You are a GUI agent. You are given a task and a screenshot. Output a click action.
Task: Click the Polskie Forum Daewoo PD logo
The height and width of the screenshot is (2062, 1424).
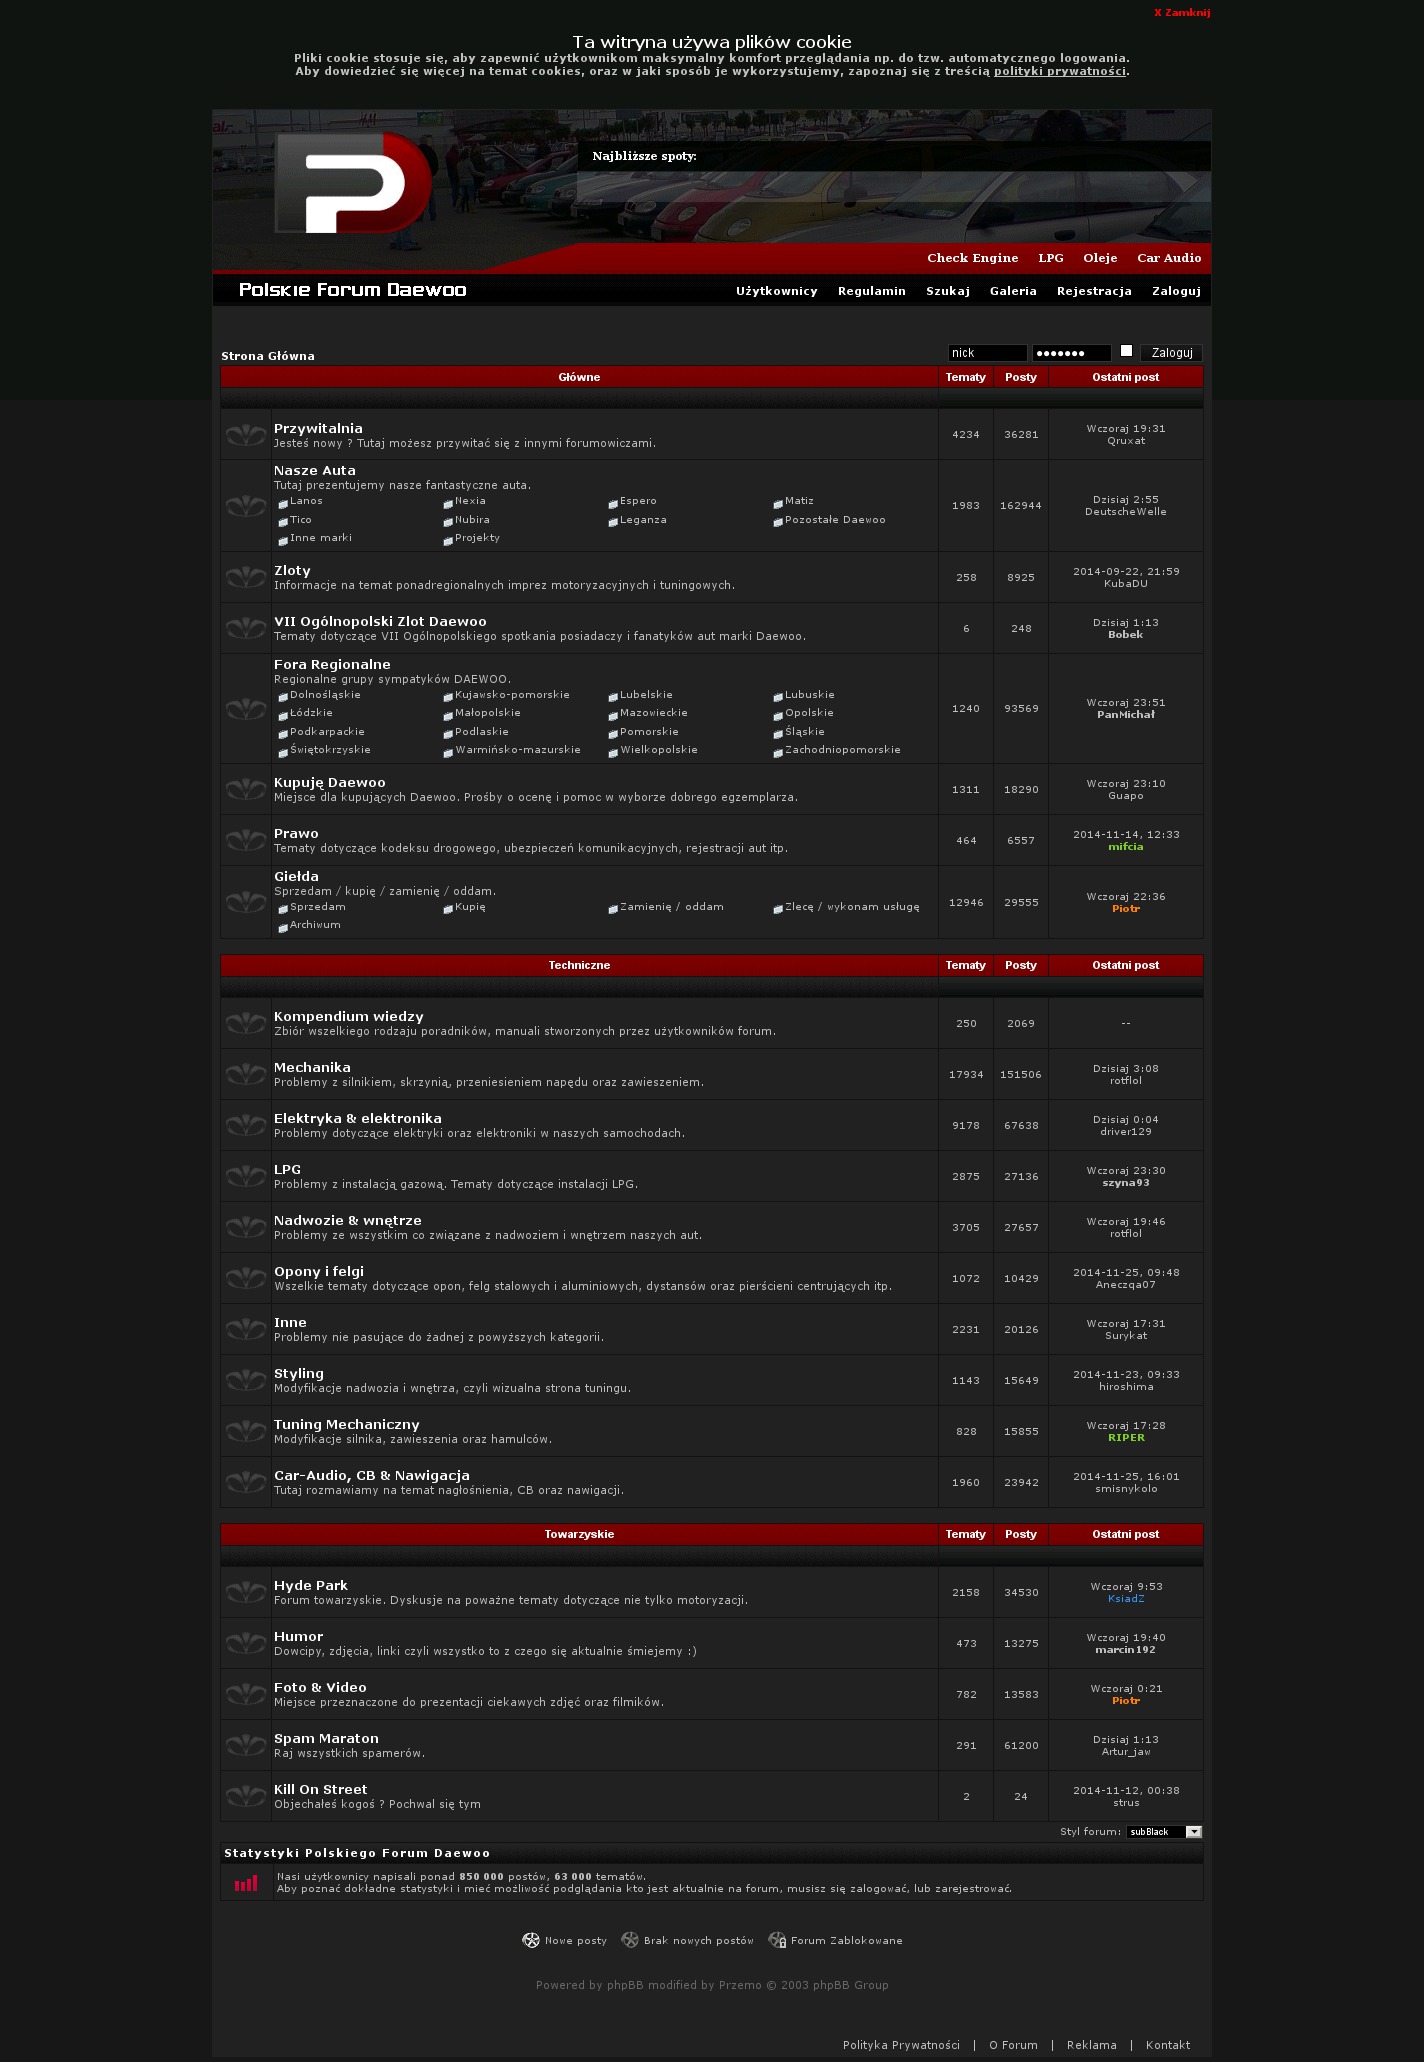point(353,183)
